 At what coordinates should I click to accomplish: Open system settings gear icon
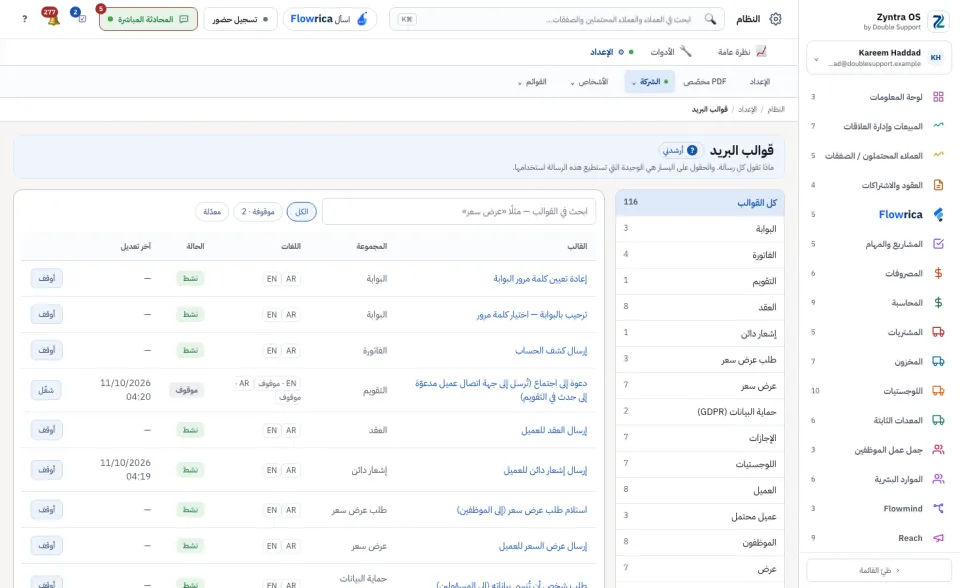(775, 19)
